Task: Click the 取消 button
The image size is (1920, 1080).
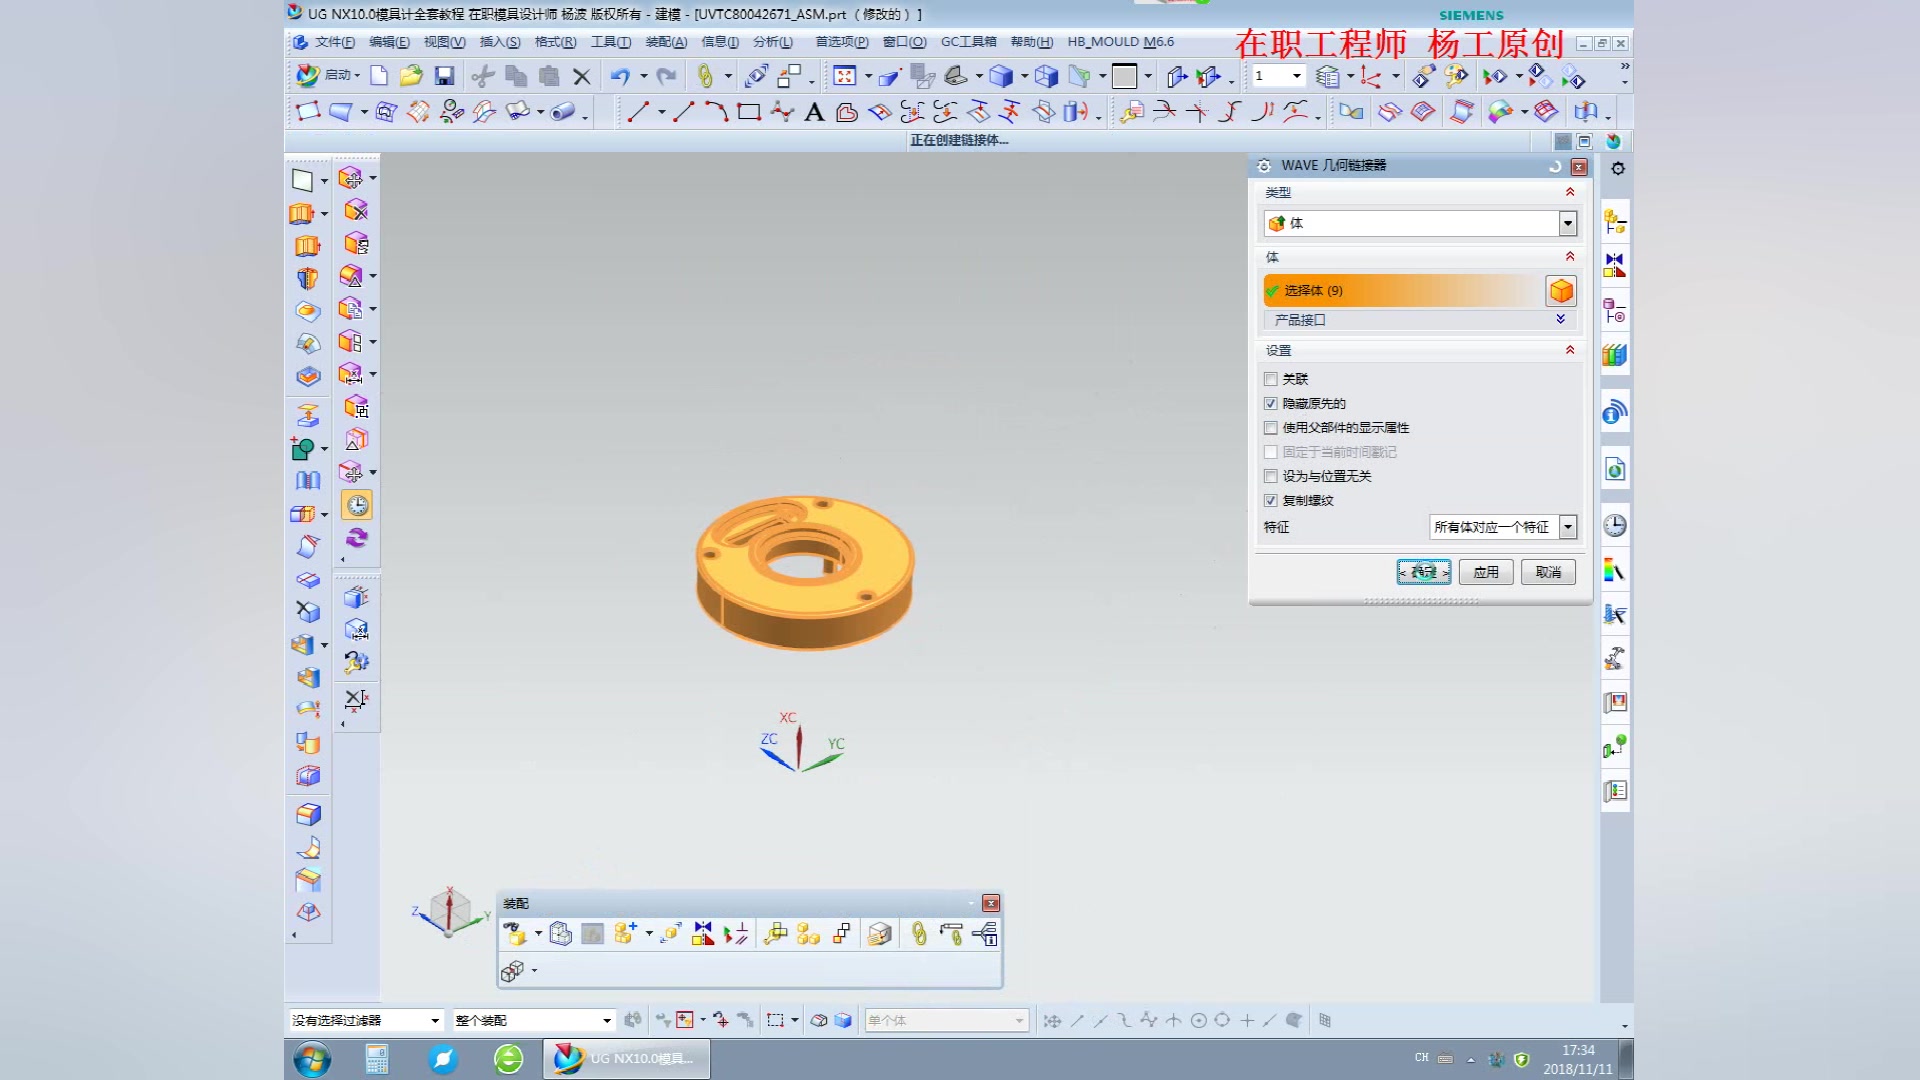Action: tap(1548, 572)
